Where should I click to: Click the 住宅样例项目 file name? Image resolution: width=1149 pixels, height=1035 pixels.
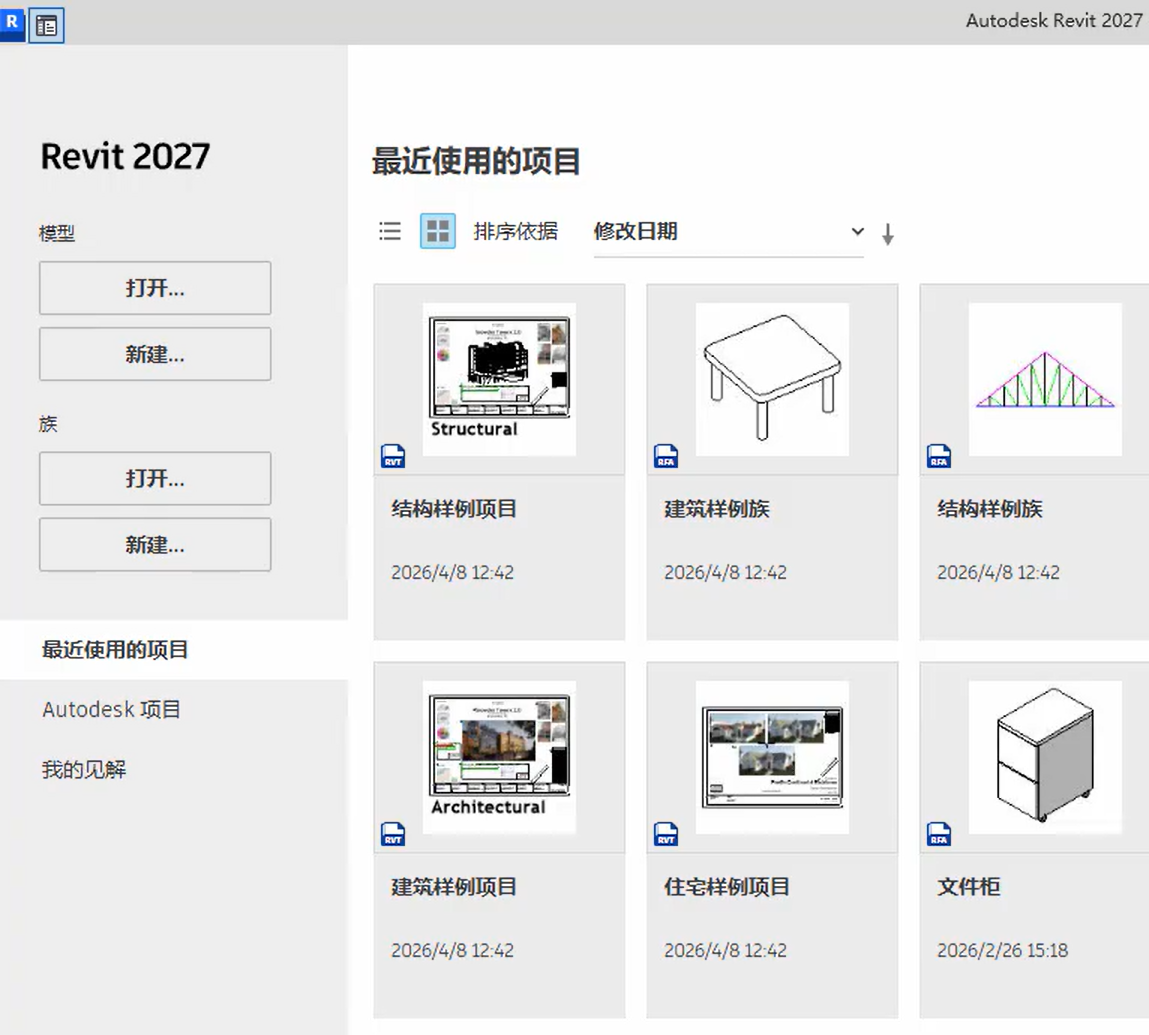(x=727, y=887)
